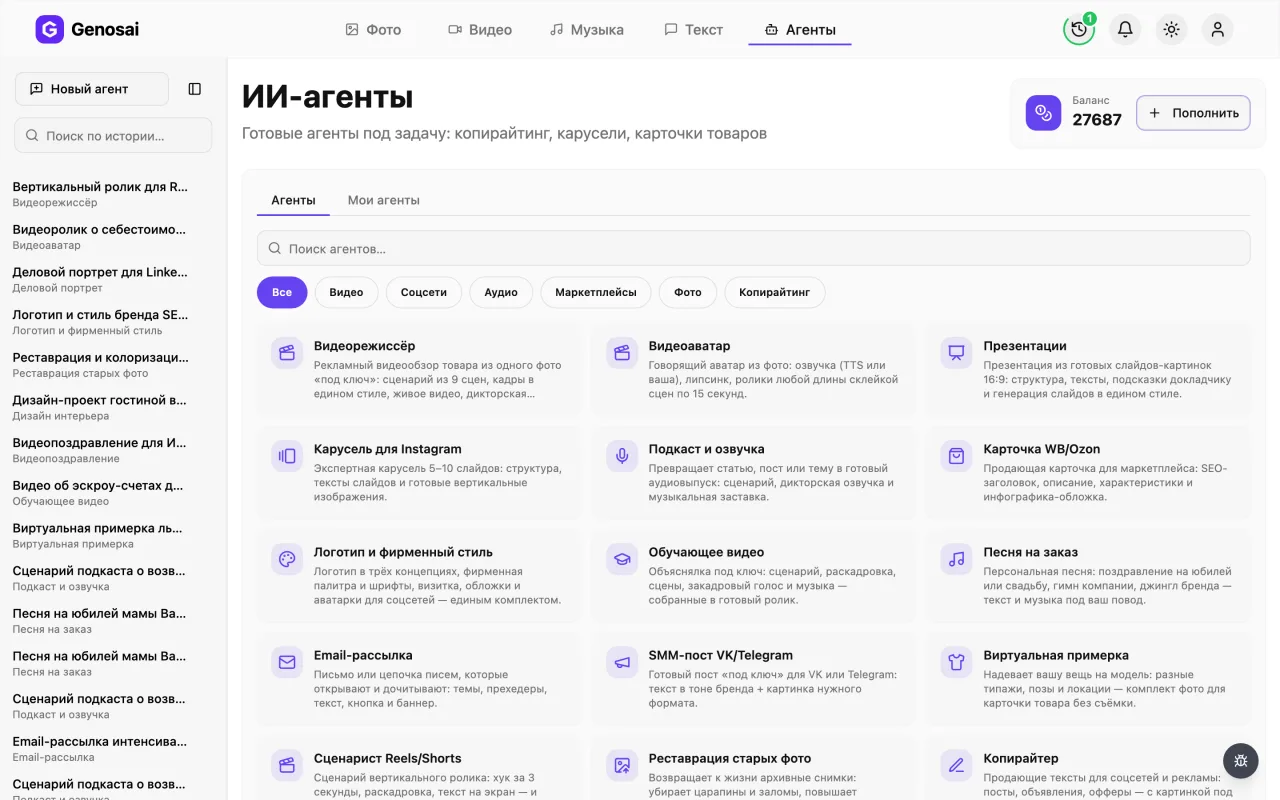Click the Реставрация старых фото image icon
This screenshot has height=800, width=1280.
[x=622, y=765]
